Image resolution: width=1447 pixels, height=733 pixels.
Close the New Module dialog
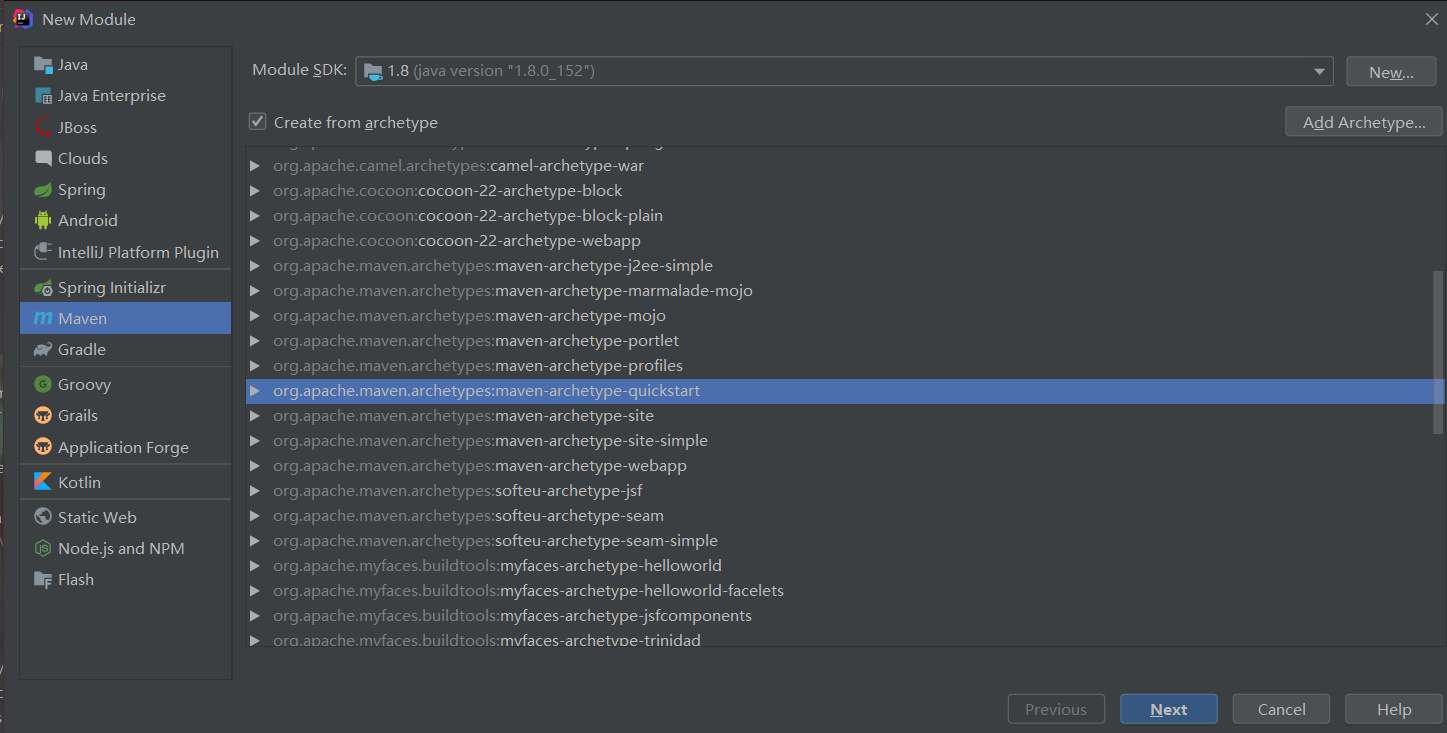1431,19
